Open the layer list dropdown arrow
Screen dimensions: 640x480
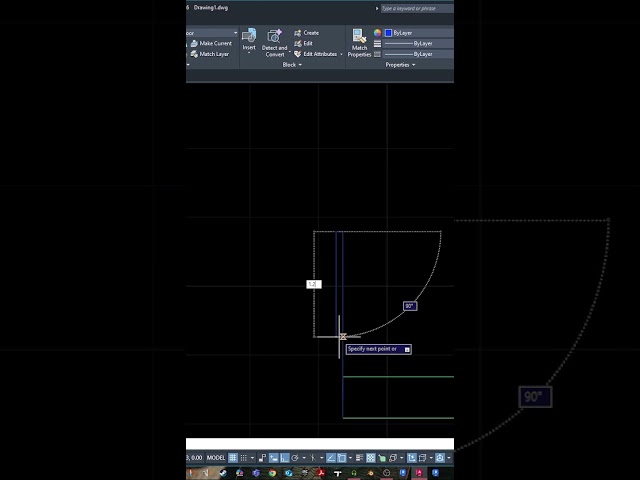tap(236, 33)
